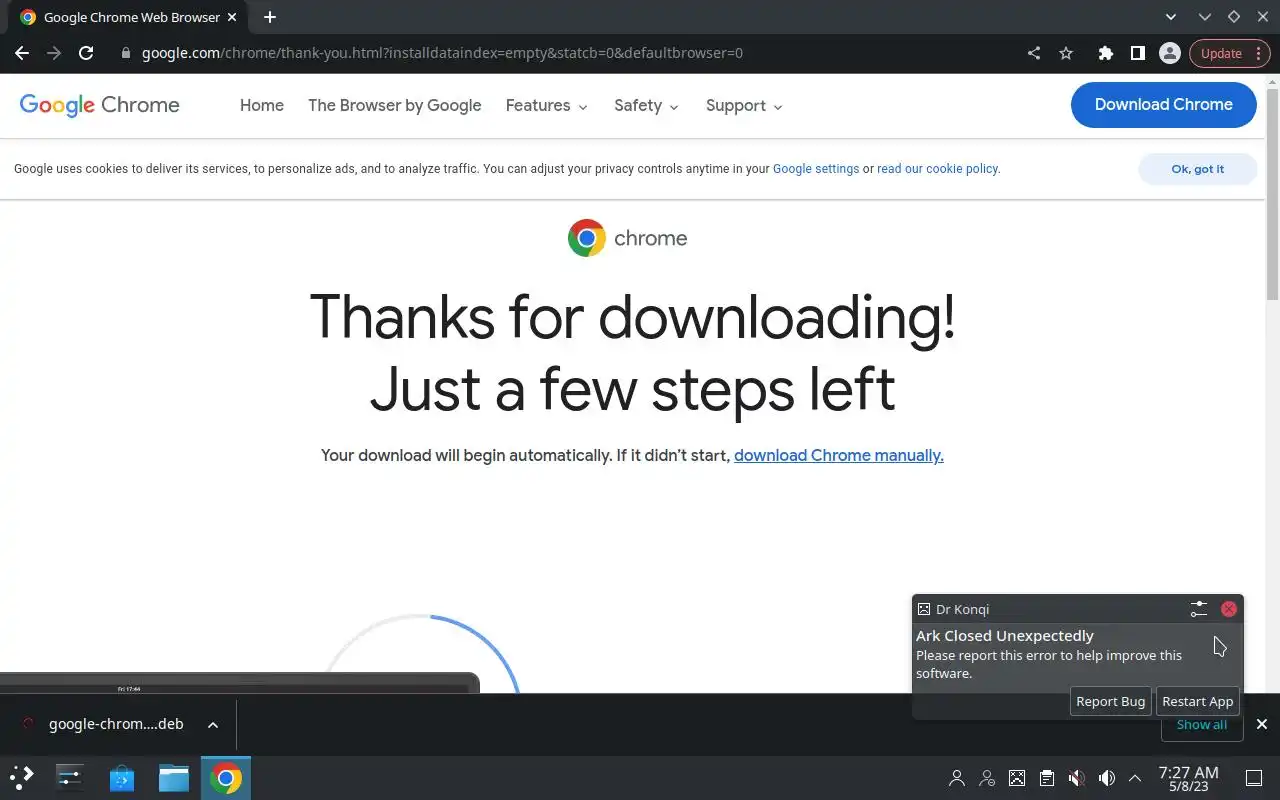Open the google-chrome deb download item
The width and height of the screenshot is (1280, 800).
pyautogui.click(x=104, y=724)
